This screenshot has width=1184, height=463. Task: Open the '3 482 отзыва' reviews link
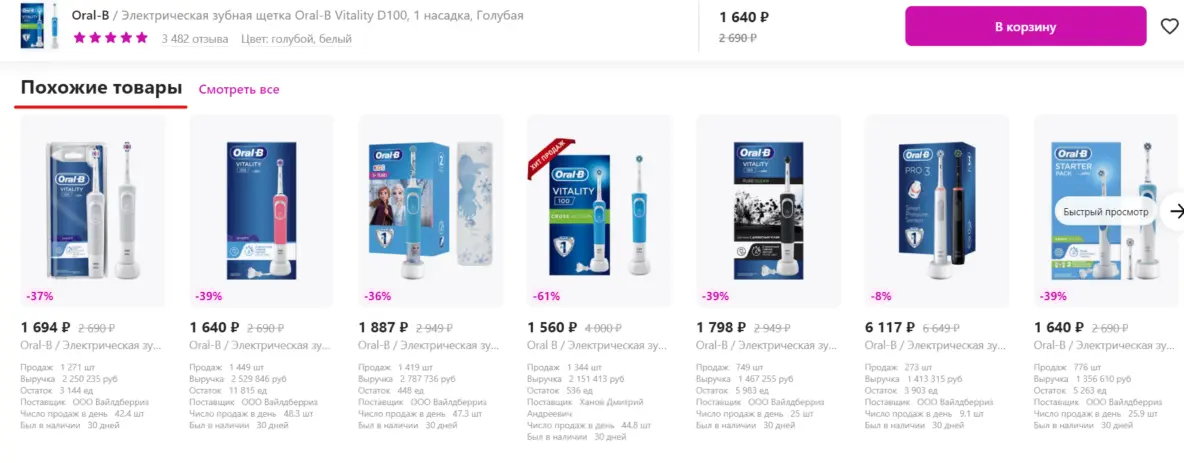pos(195,39)
